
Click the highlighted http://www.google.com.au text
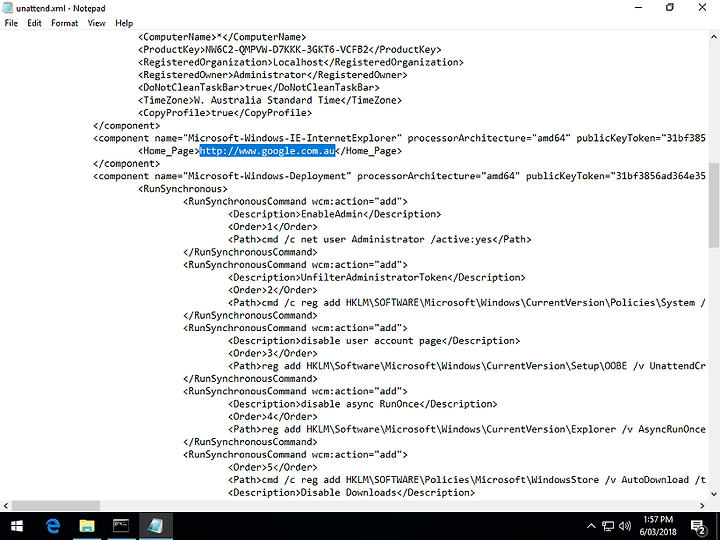pyautogui.click(x=267, y=151)
